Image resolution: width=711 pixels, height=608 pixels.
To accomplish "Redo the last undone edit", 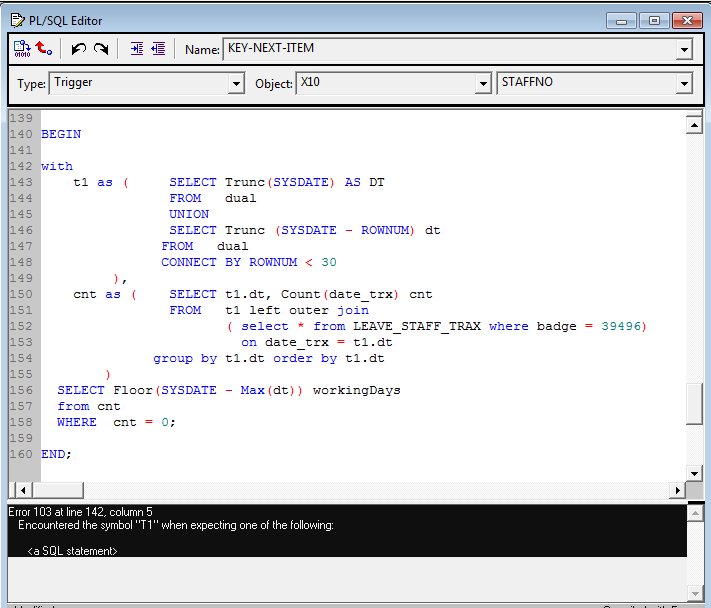I will click(100, 48).
